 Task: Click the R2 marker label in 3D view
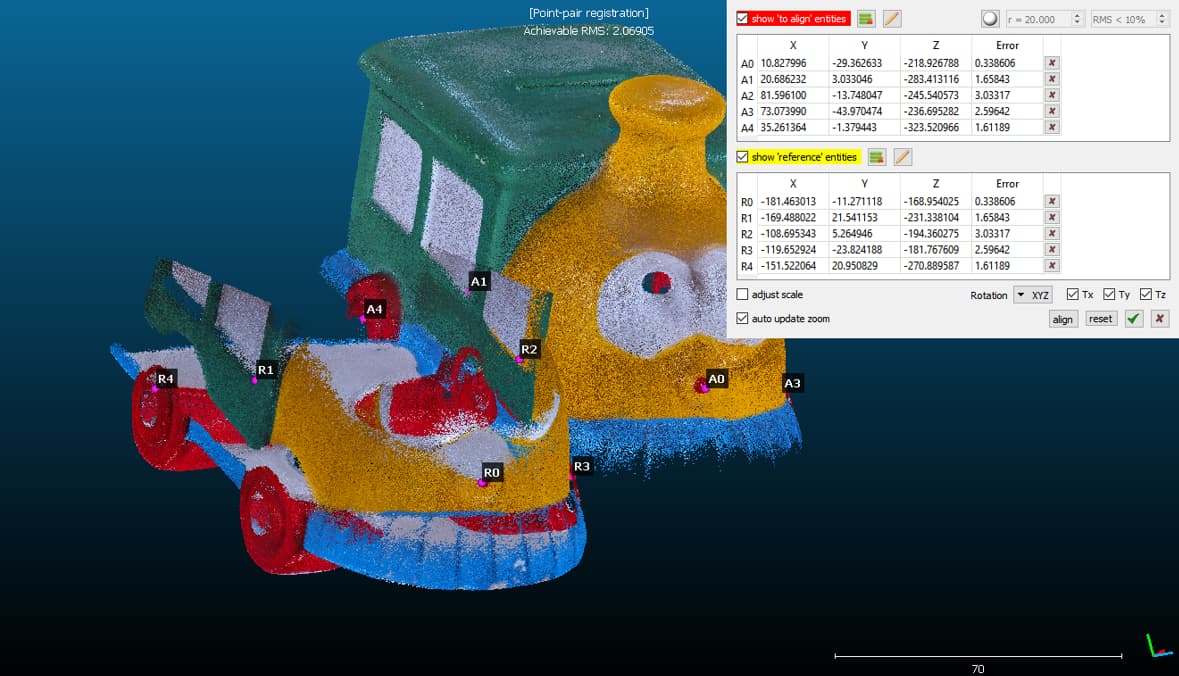click(529, 349)
